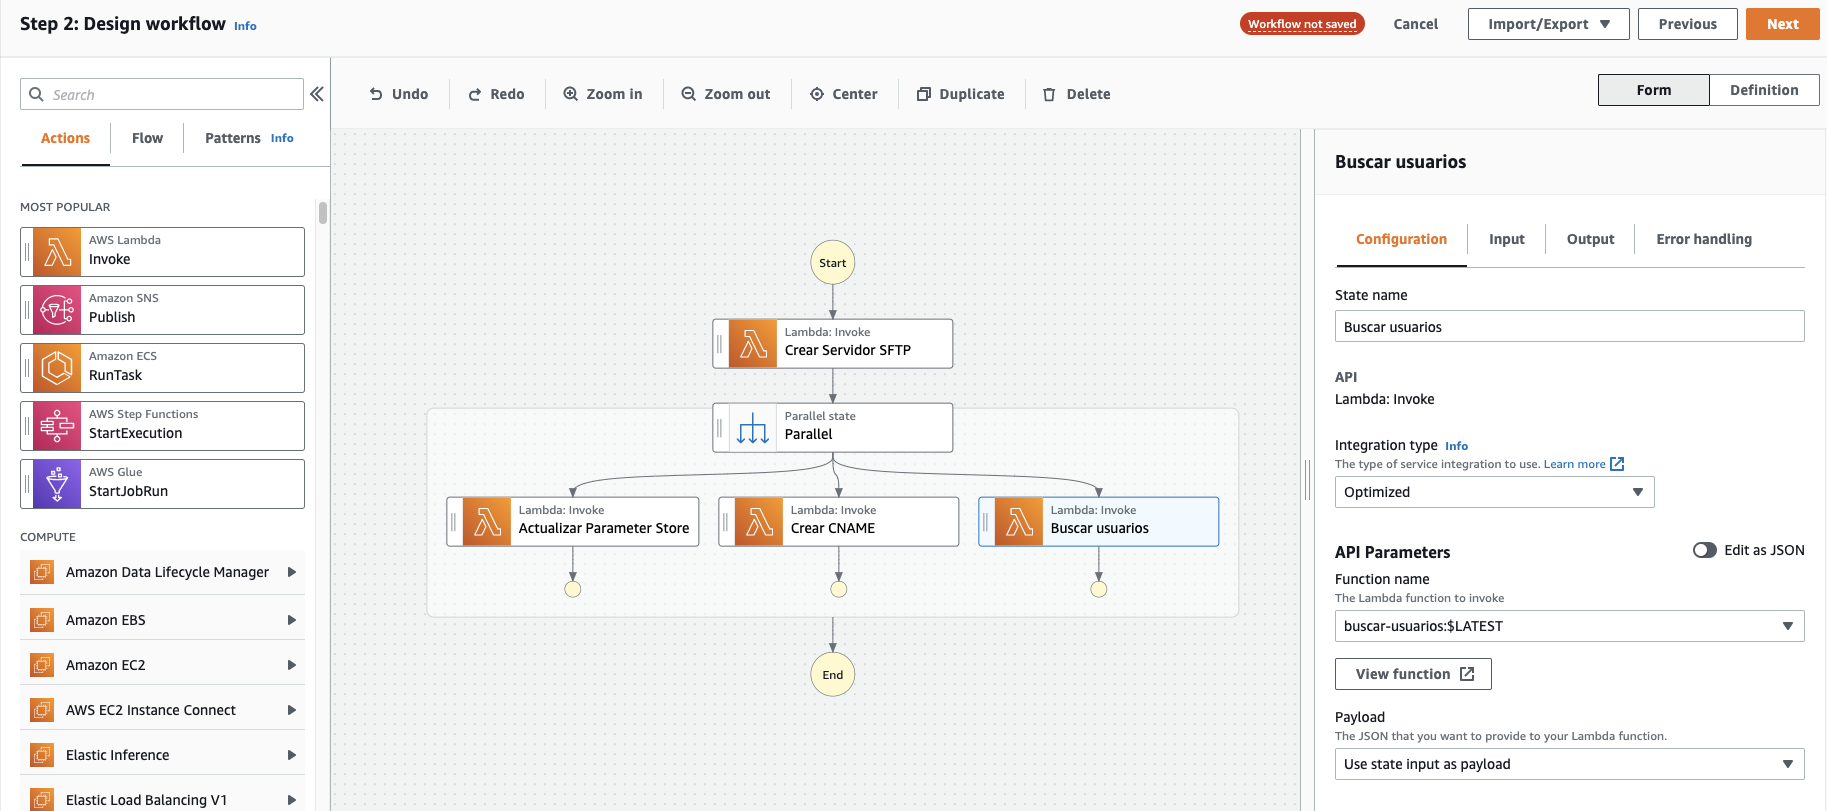
Task: Switch to Form view
Action: 1654,90
